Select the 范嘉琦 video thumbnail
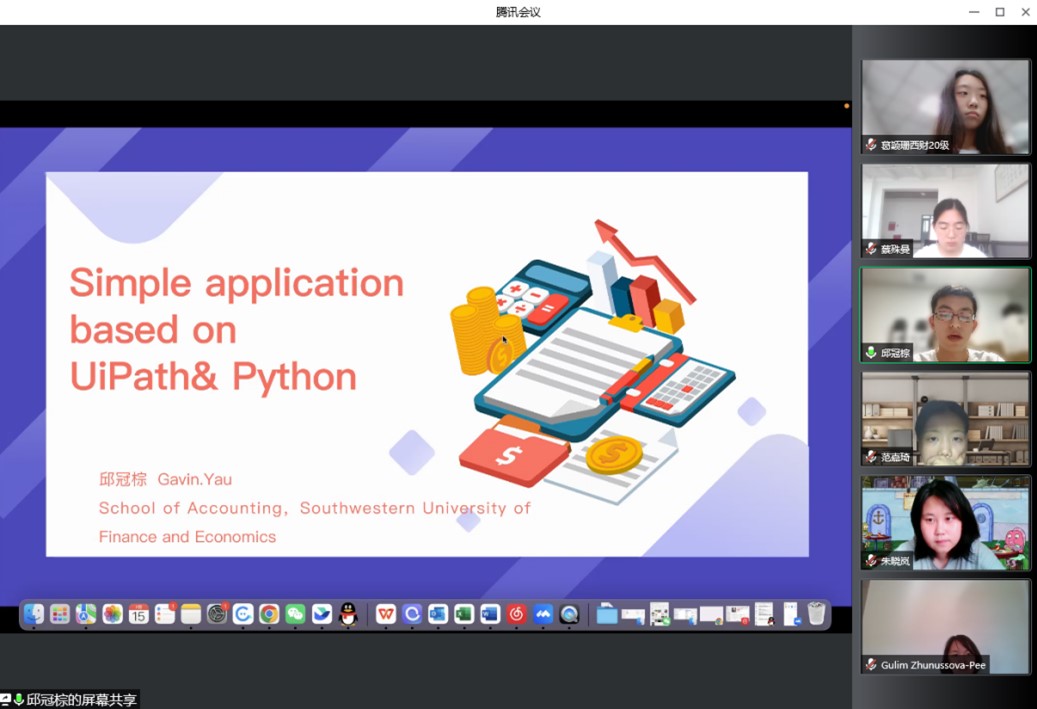 coord(945,418)
